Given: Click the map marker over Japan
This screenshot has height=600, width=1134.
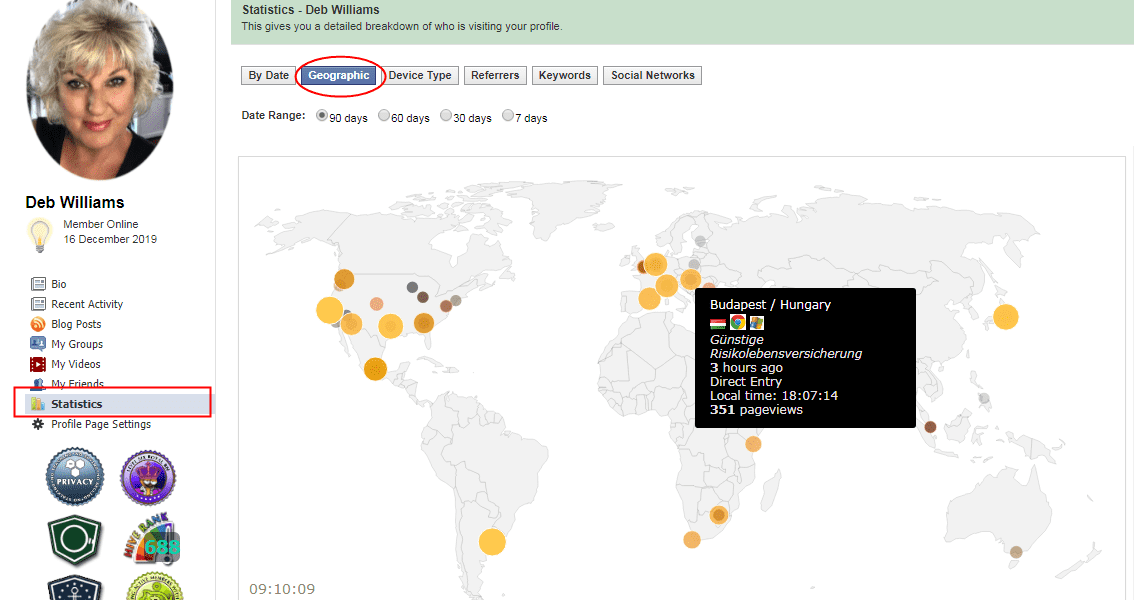Looking at the screenshot, I should 1005,317.
